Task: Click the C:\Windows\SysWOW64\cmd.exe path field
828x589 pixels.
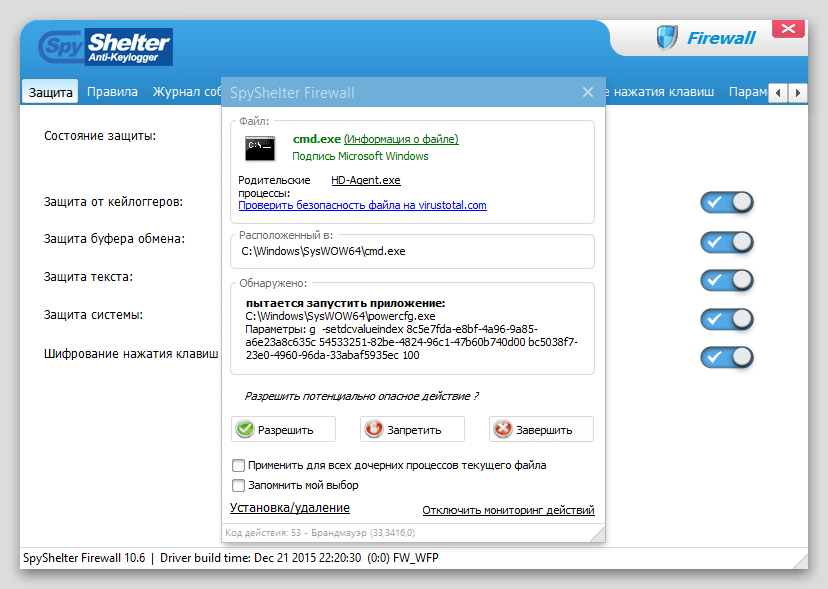Action: click(x=412, y=251)
